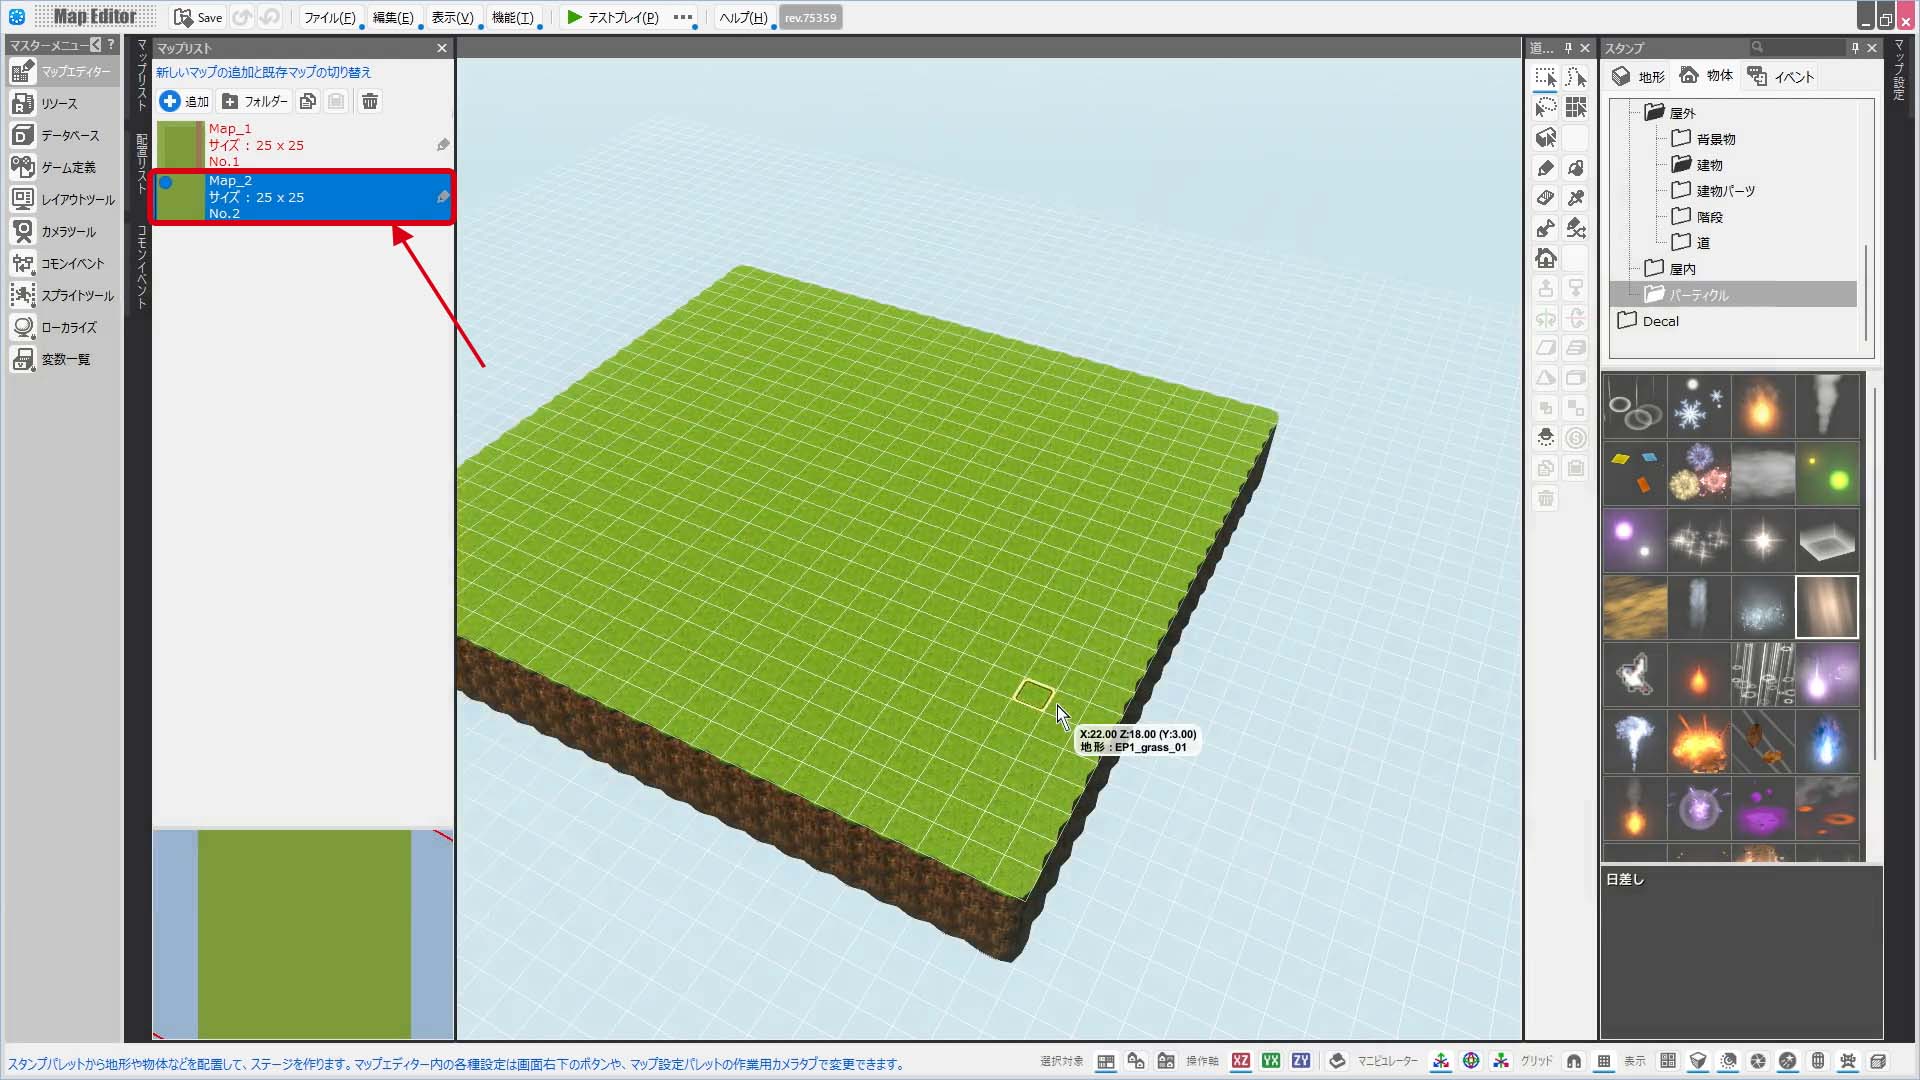
Task: Click the 追加 add map button
Action: click(185, 101)
